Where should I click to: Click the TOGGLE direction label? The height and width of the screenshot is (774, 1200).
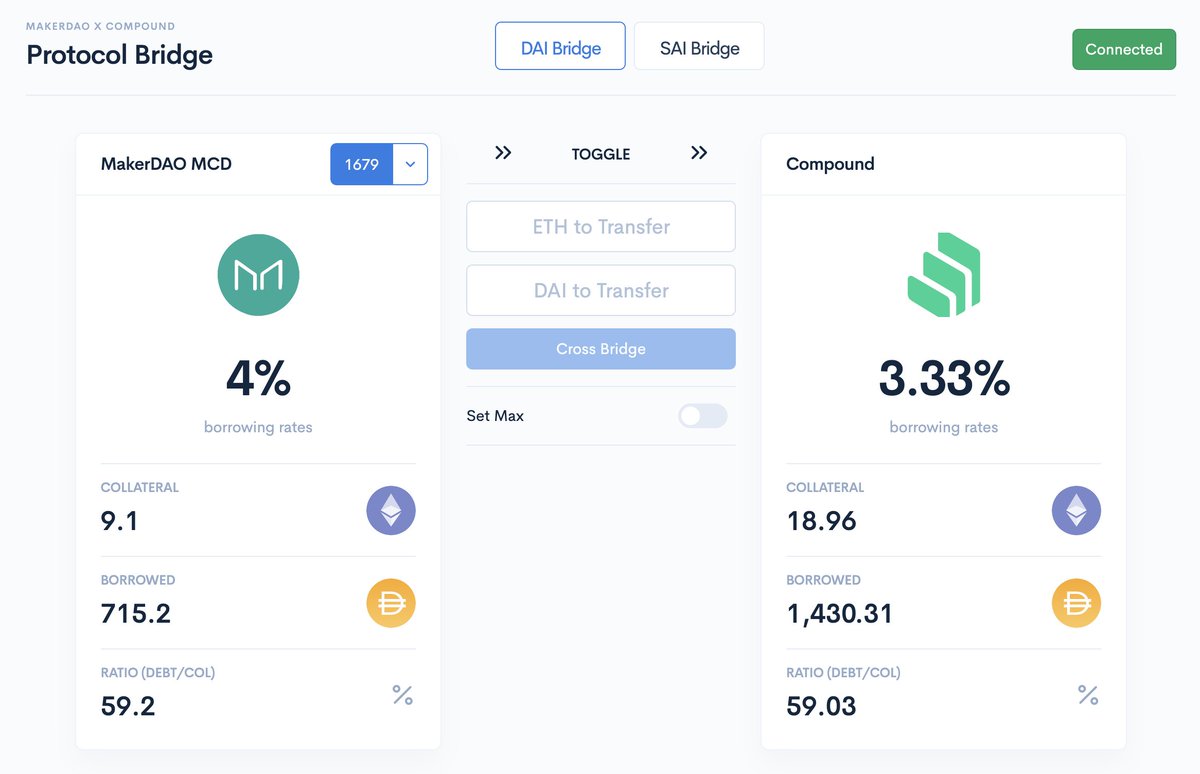[601, 154]
